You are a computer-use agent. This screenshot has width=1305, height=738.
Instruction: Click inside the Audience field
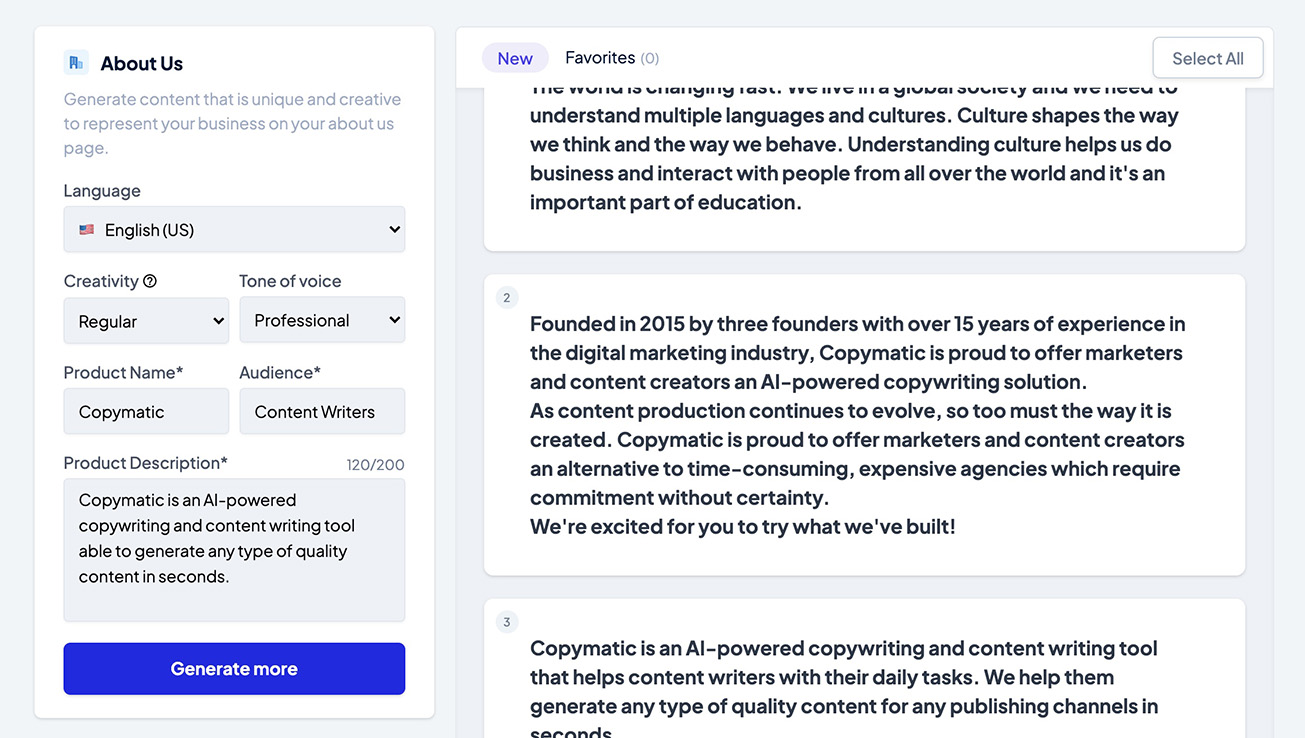(322, 411)
